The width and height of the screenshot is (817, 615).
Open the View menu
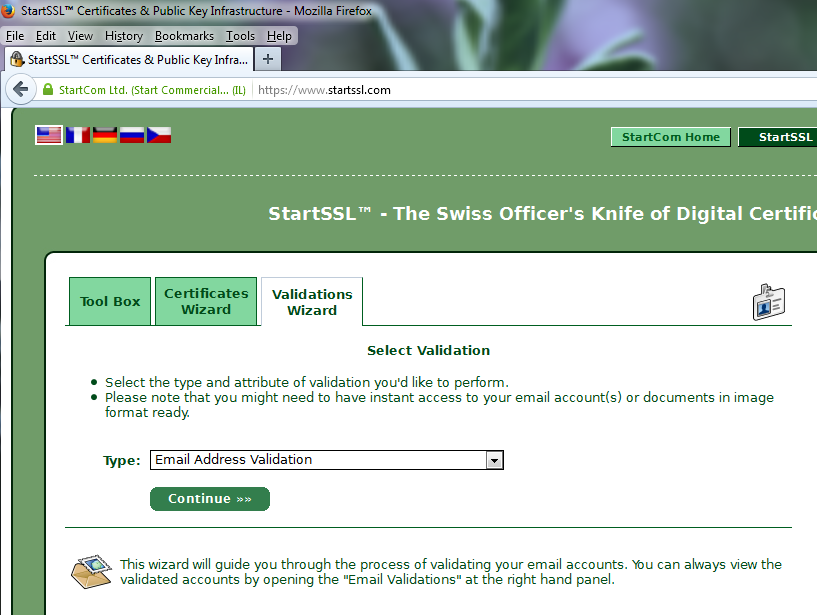coord(80,36)
